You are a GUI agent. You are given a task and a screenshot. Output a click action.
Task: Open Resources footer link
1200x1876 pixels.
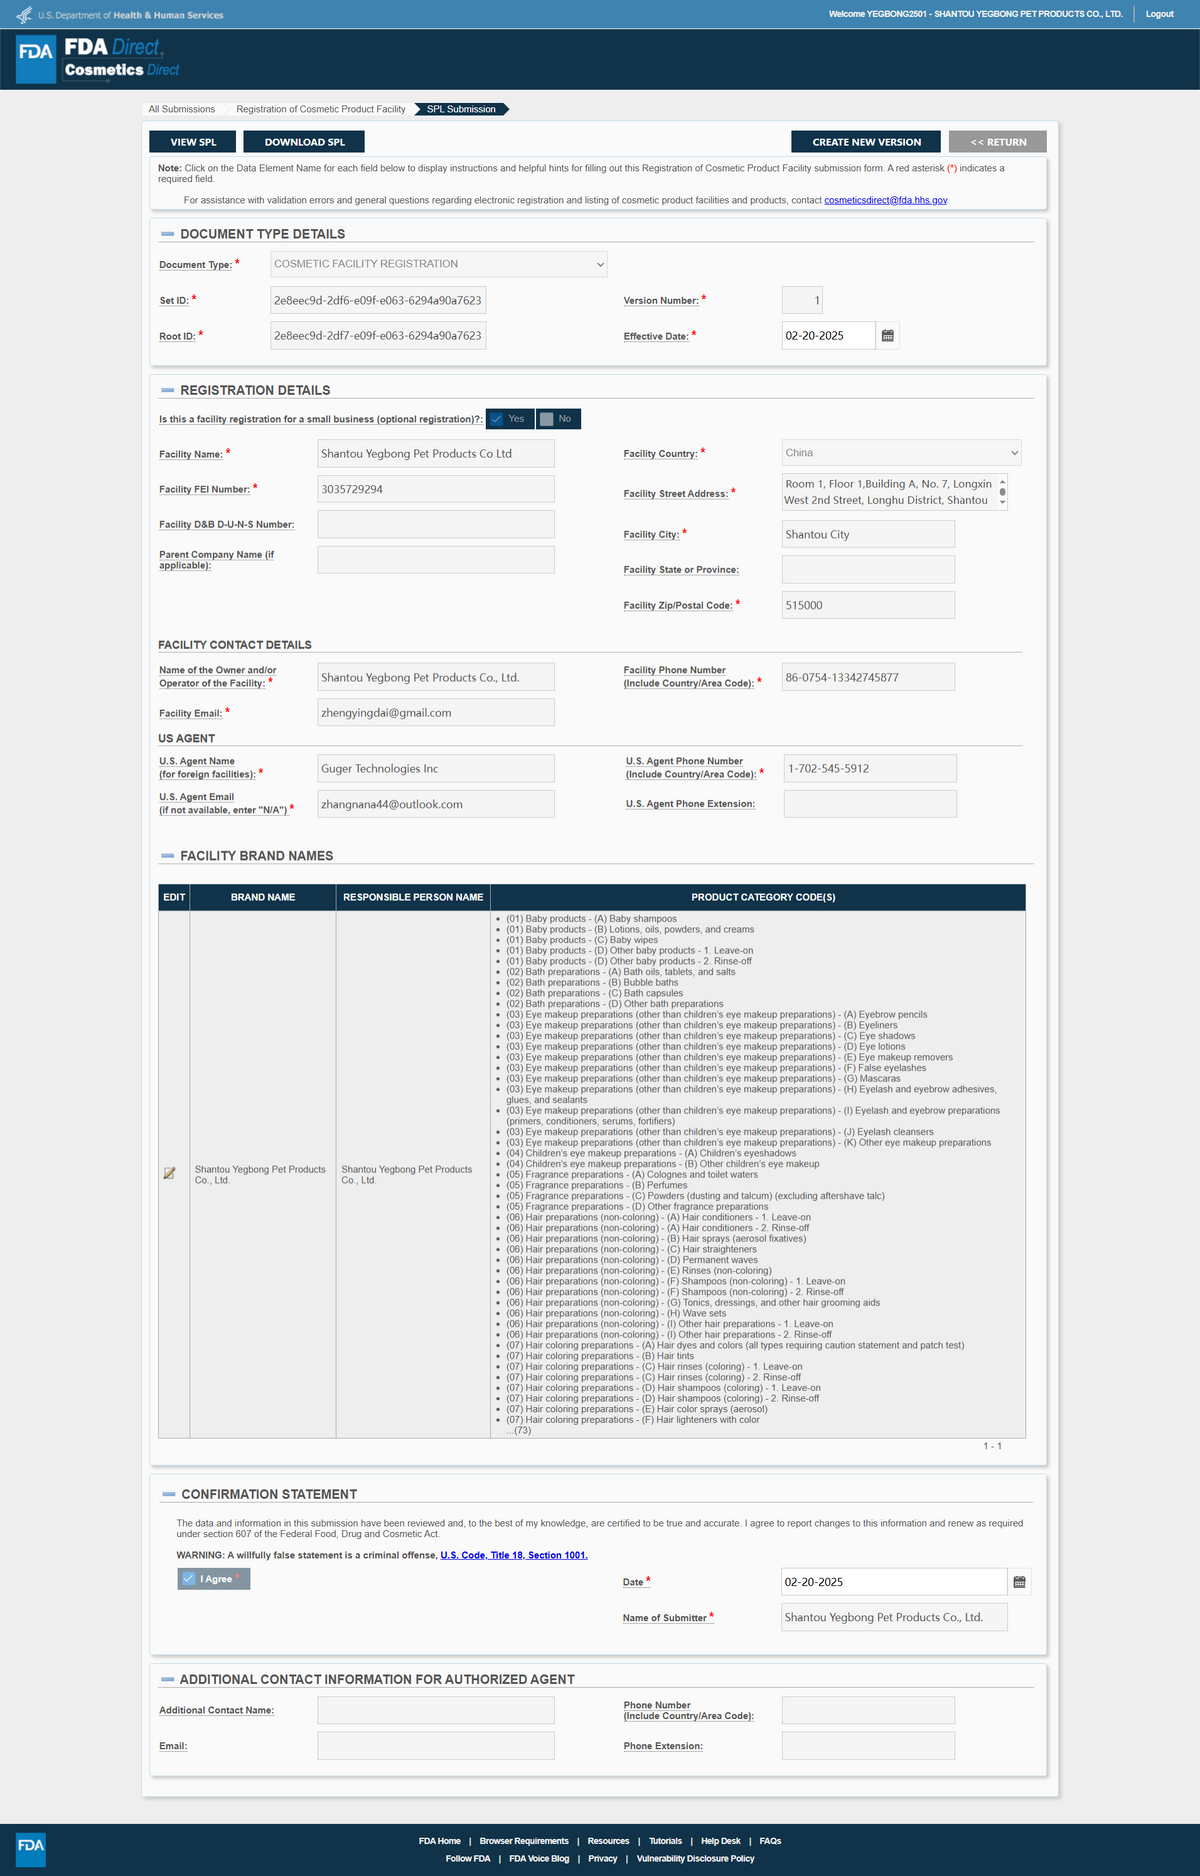[x=608, y=1841]
